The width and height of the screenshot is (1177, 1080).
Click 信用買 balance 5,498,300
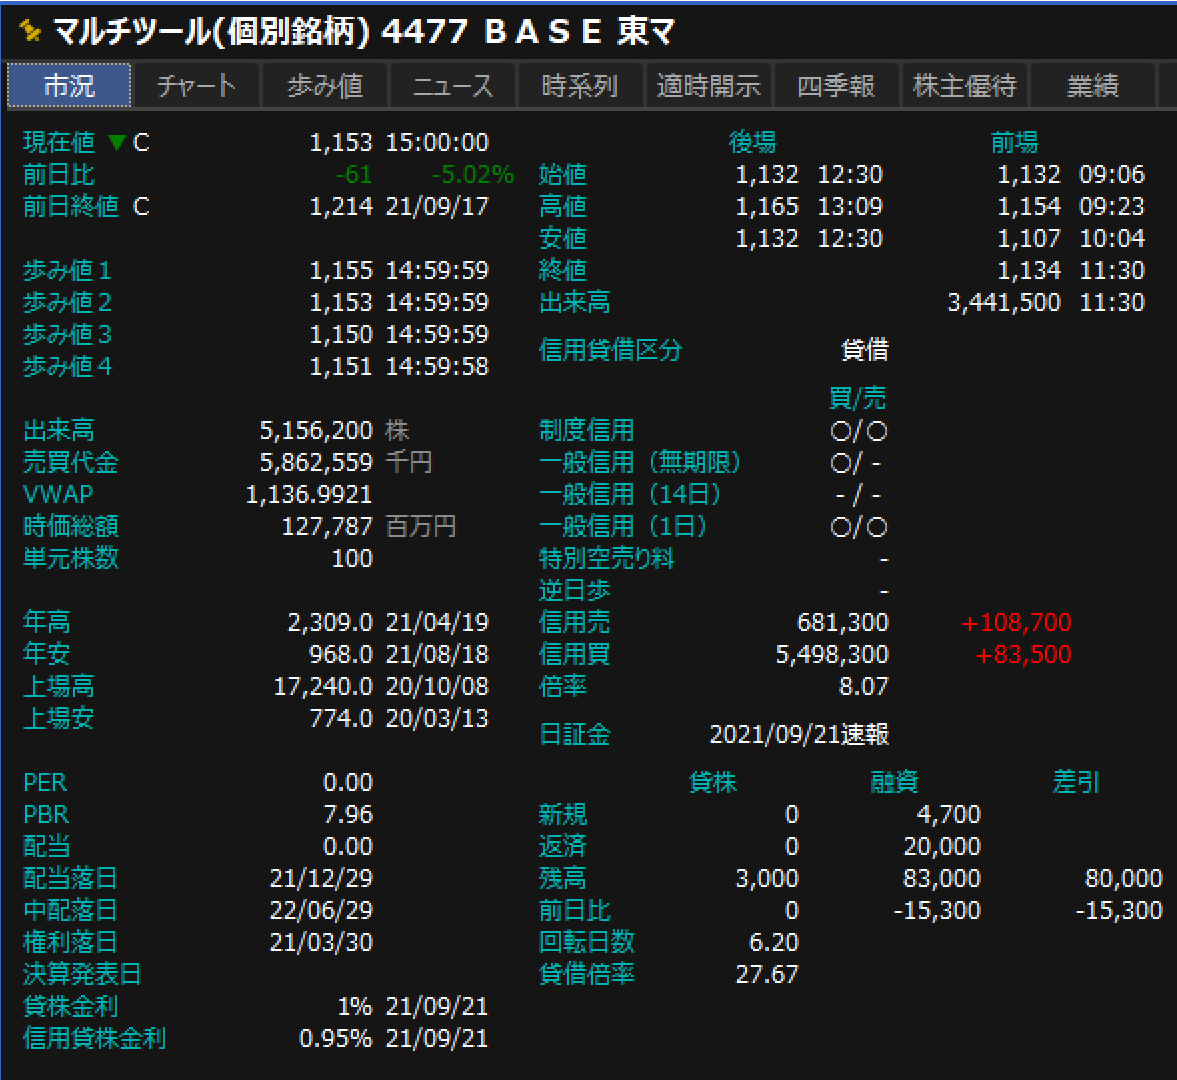(832, 654)
